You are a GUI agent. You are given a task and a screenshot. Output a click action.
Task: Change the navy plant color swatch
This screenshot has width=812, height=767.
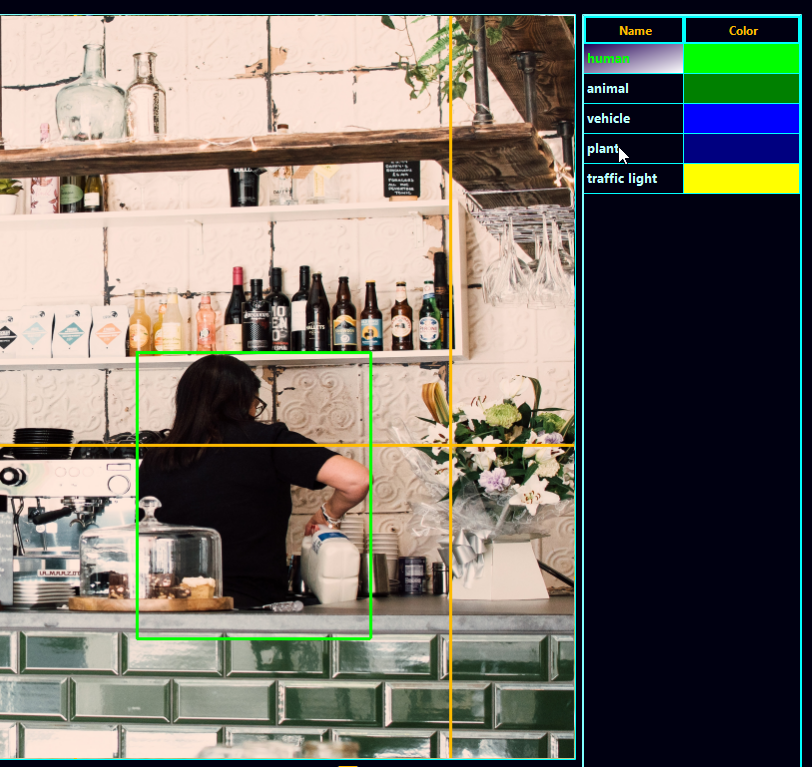coord(741,149)
